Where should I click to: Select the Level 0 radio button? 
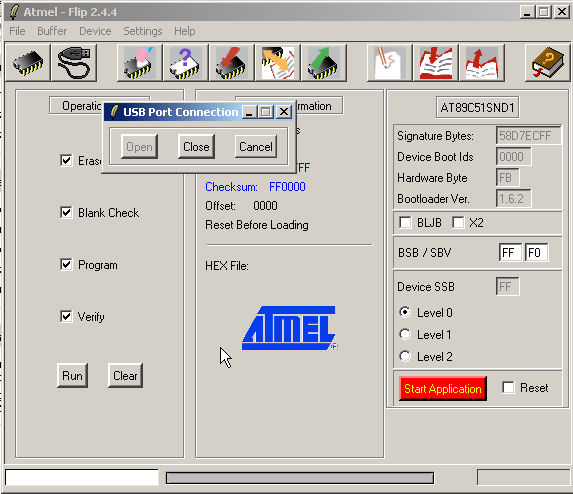coord(405,312)
